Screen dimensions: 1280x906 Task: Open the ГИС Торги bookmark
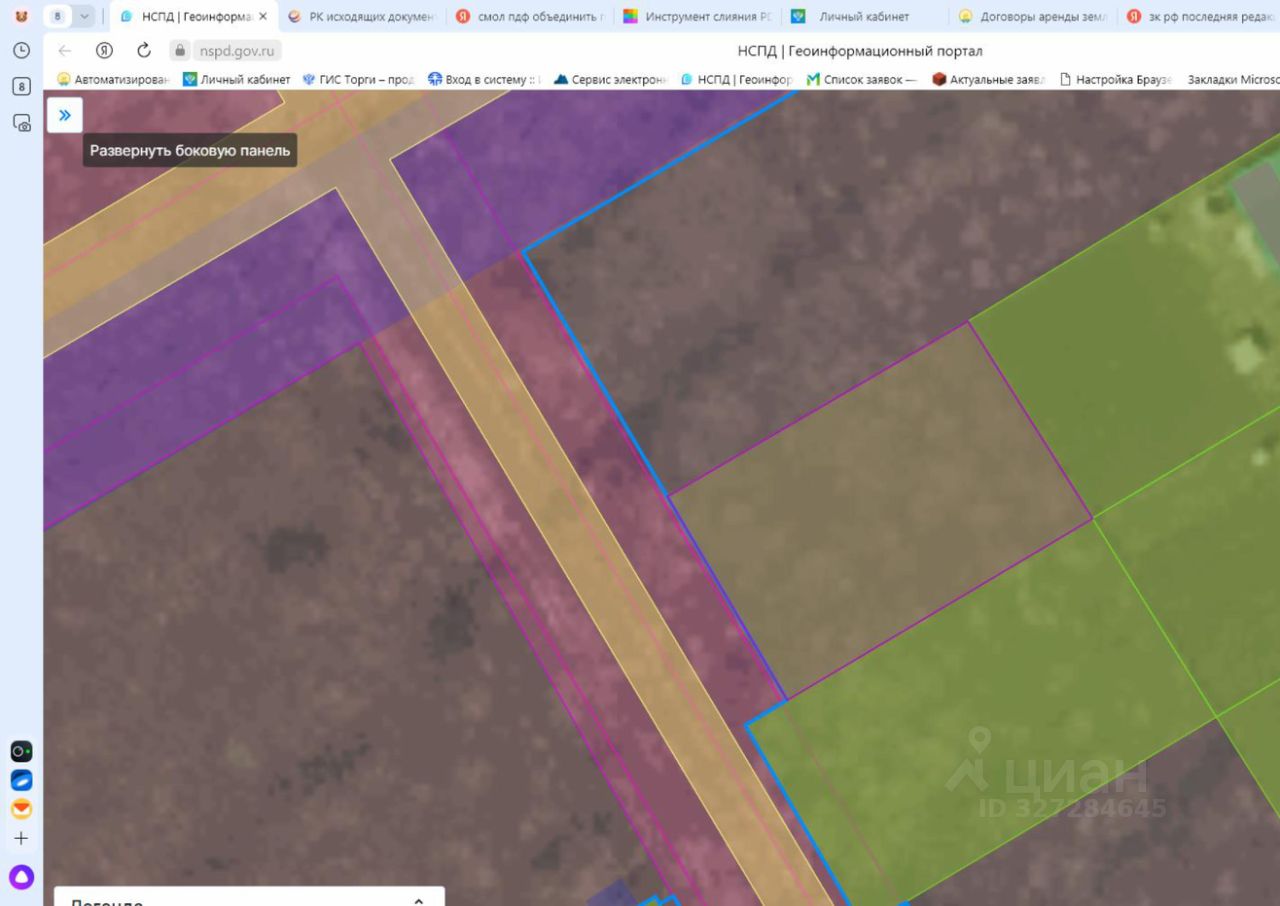(358, 80)
